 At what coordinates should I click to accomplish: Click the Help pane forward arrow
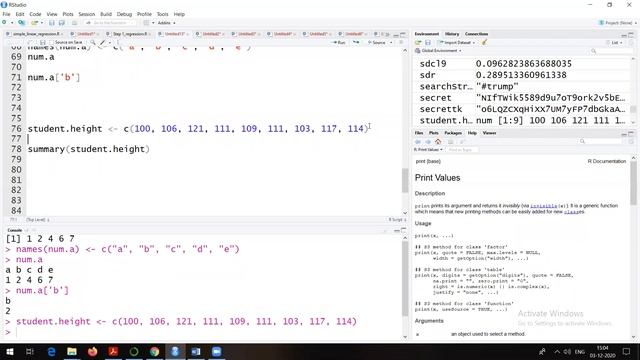tap(428, 142)
